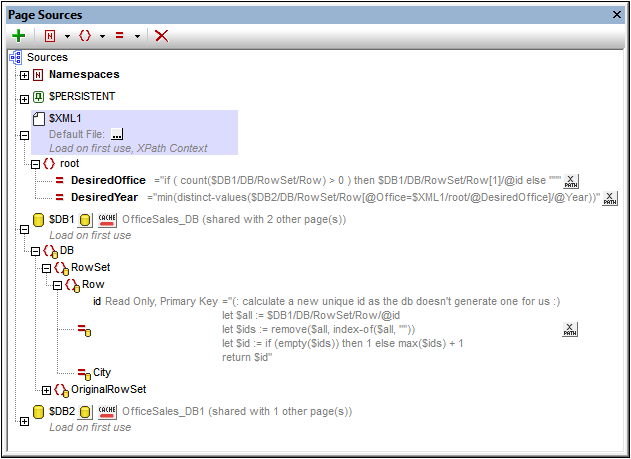
Task: Click the Add Element braces toolbar icon
Action: [85, 36]
